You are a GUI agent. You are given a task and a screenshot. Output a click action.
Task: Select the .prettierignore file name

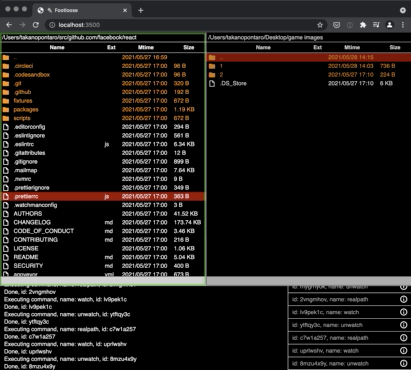[x=31, y=188]
